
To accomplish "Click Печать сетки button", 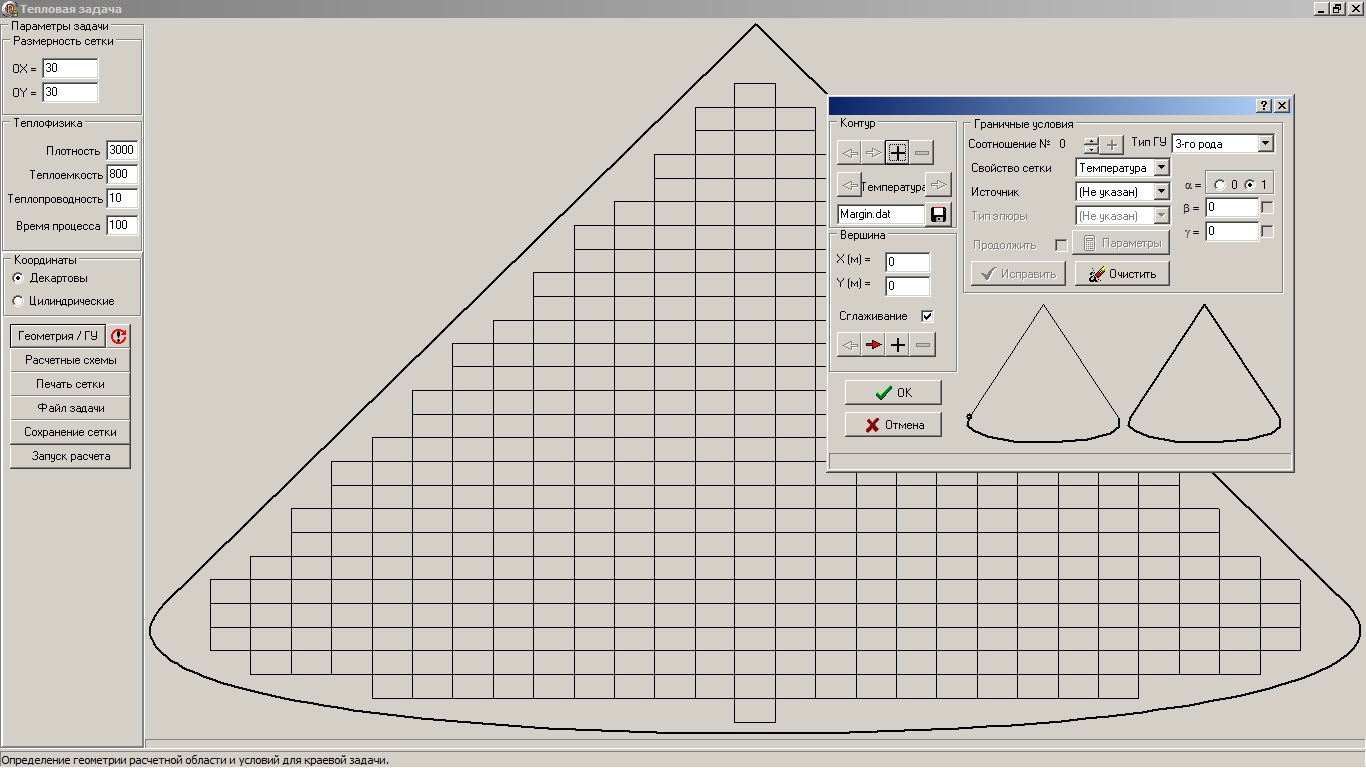I will [70, 384].
